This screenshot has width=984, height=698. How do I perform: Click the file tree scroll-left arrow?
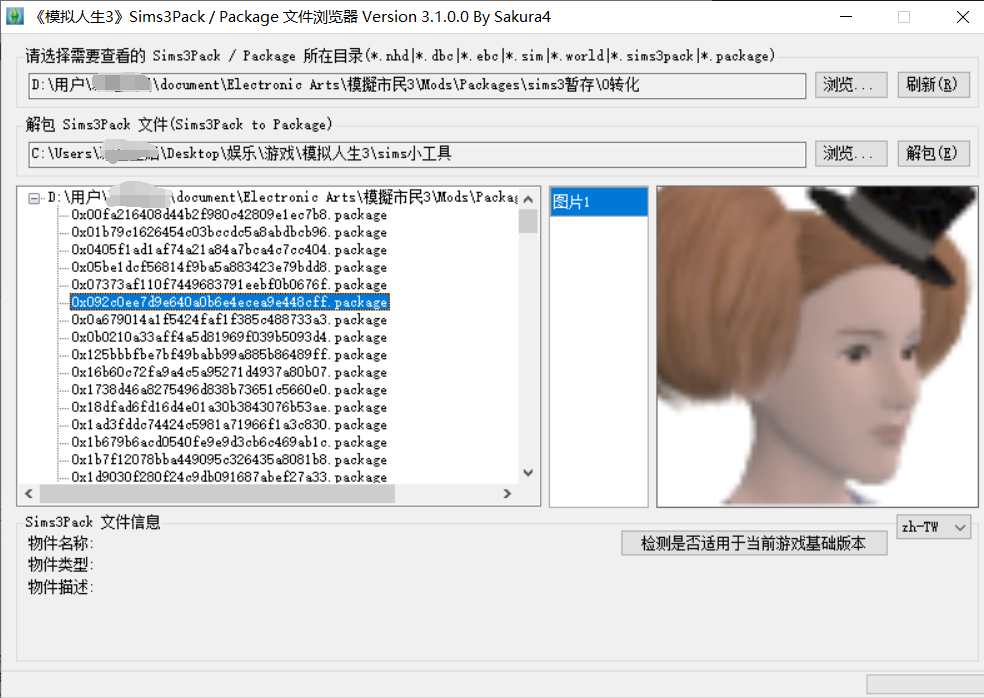28,493
